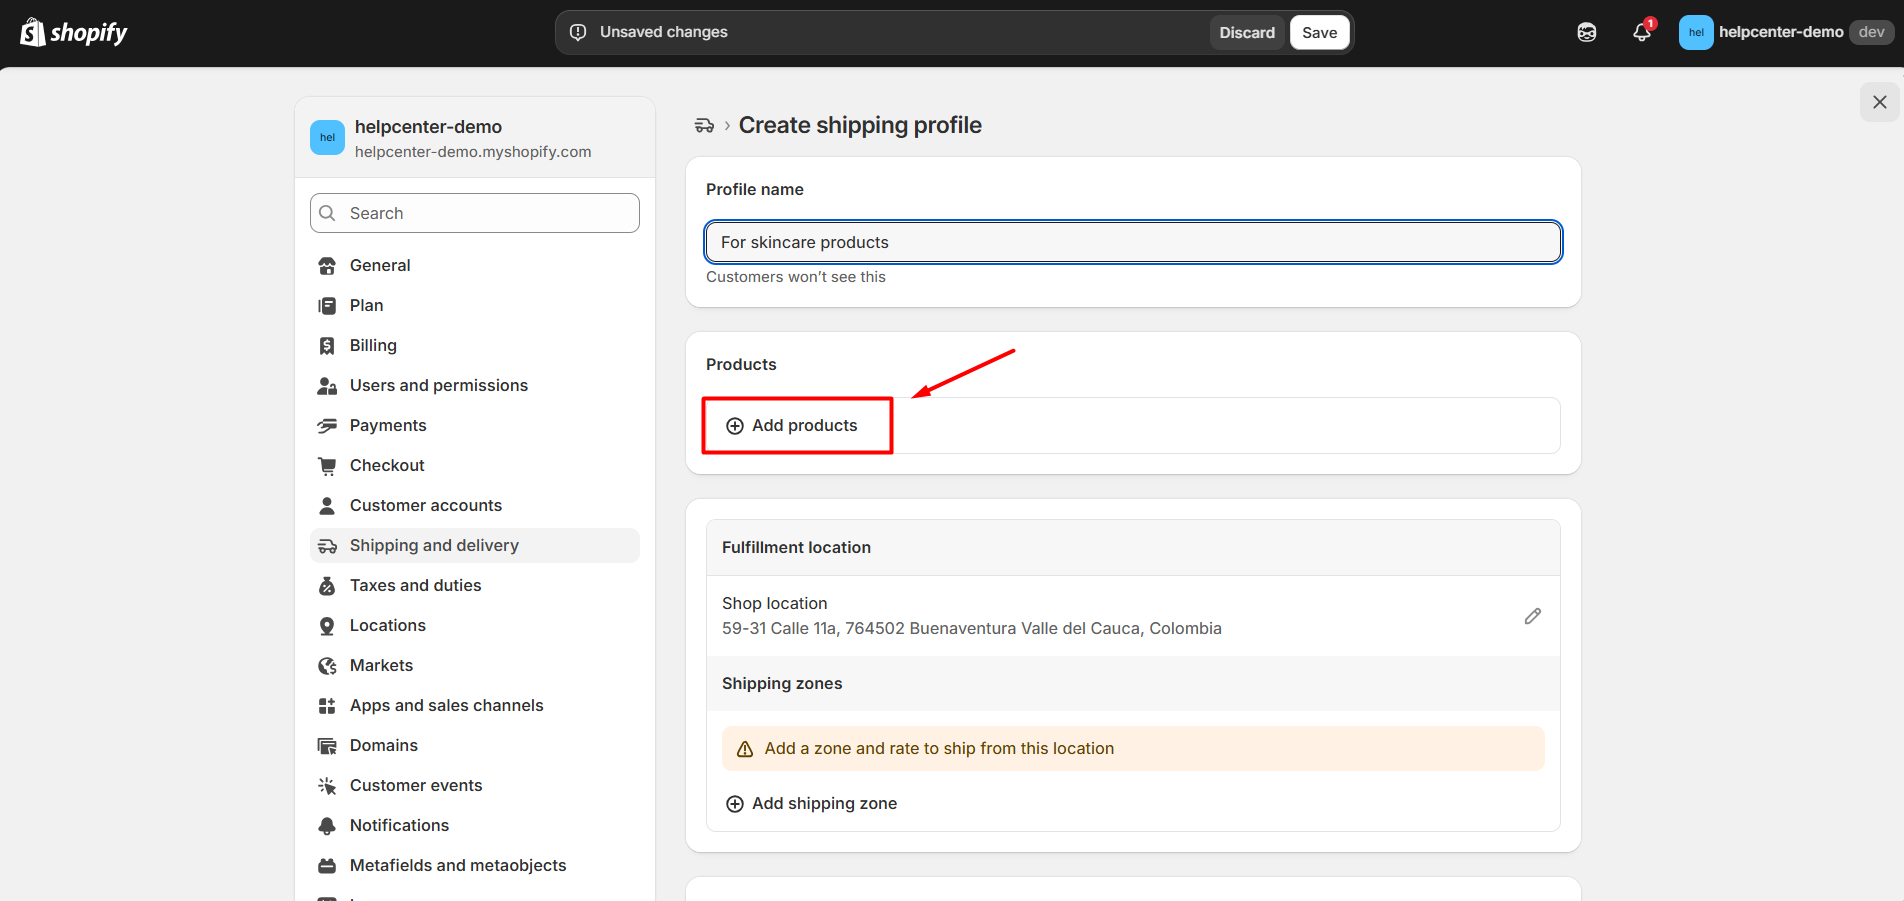1904x901 pixels.
Task: Open the notifications bell with red badge
Action: (1641, 32)
